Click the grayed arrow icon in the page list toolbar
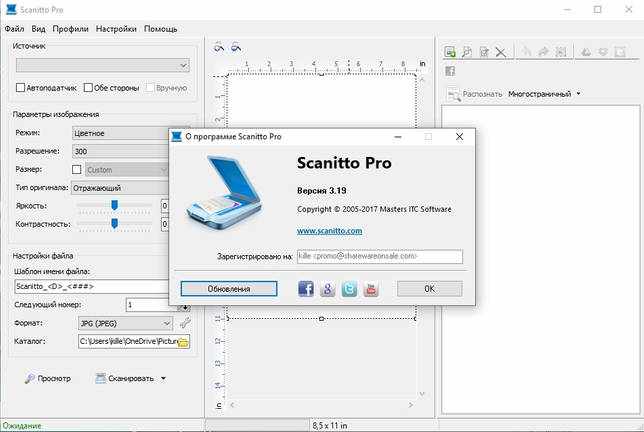This screenshot has width=644, height=432. point(543,52)
